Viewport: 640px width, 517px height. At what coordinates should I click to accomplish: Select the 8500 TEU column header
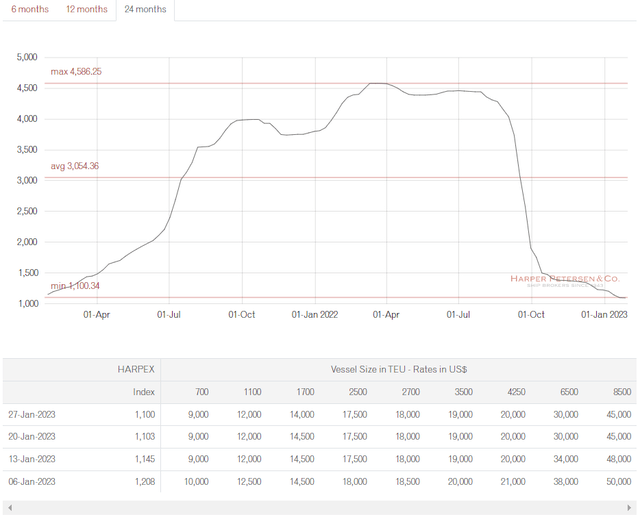621,392
